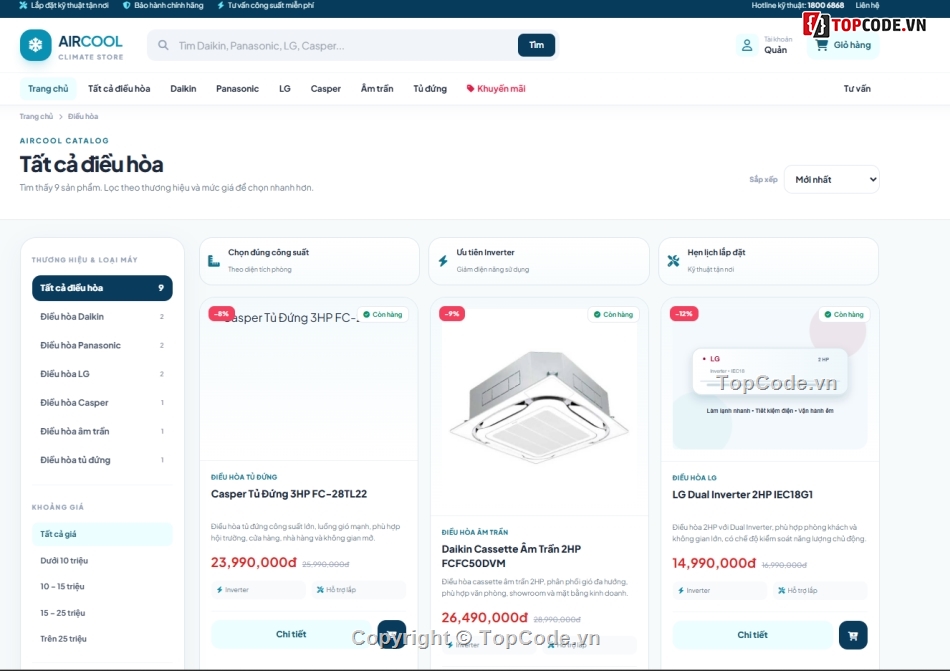Select Tất cả giá price filter
The height and width of the screenshot is (671, 950).
[x=102, y=534]
